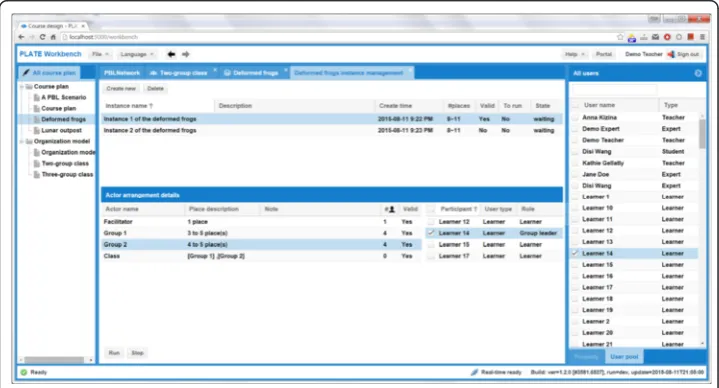The width and height of the screenshot is (719, 388).
Task: Uncheck Learner 14 in participant list
Action: 431,233
